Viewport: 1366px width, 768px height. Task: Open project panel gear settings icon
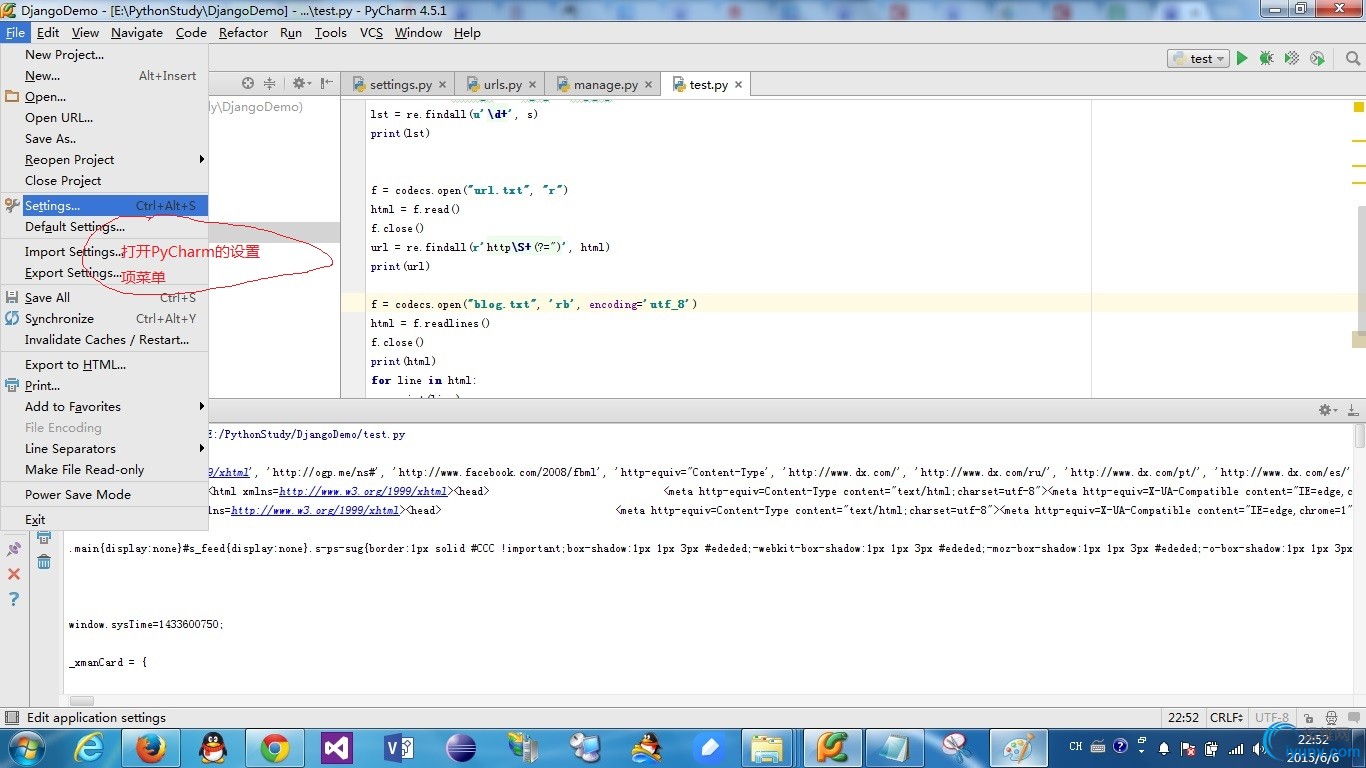[300, 84]
